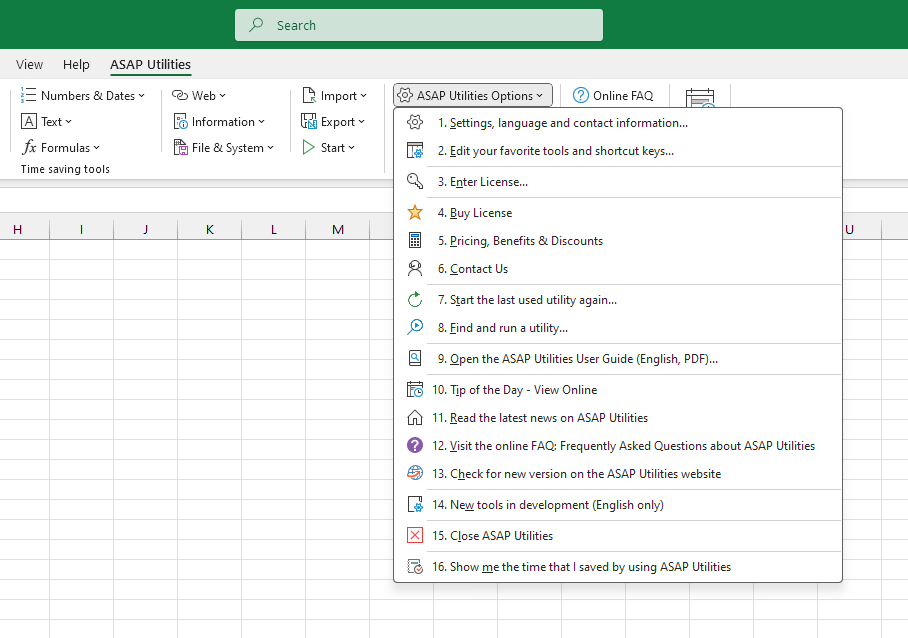
Task: Click the favorites icon beside Edit your favorite tools
Action: pyautogui.click(x=415, y=151)
